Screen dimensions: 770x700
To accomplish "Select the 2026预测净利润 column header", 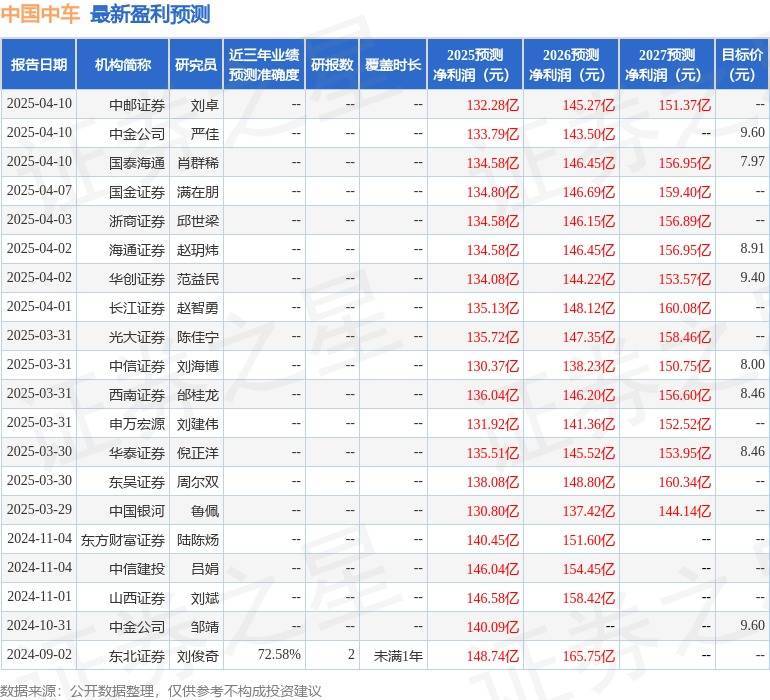I will 571,64.
